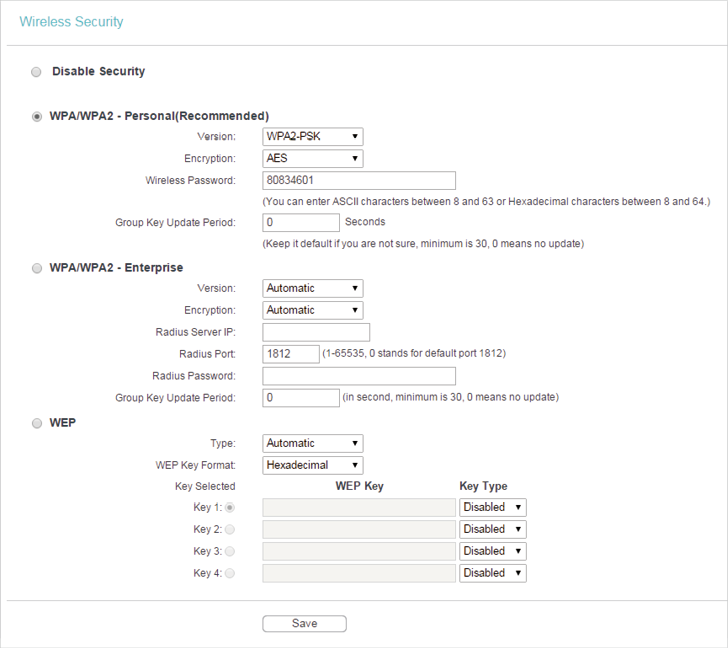Open the Personal Encryption dropdown showing AES
Image resolution: width=728 pixels, height=648 pixels.
pyautogui.click(x=312, y=158)
